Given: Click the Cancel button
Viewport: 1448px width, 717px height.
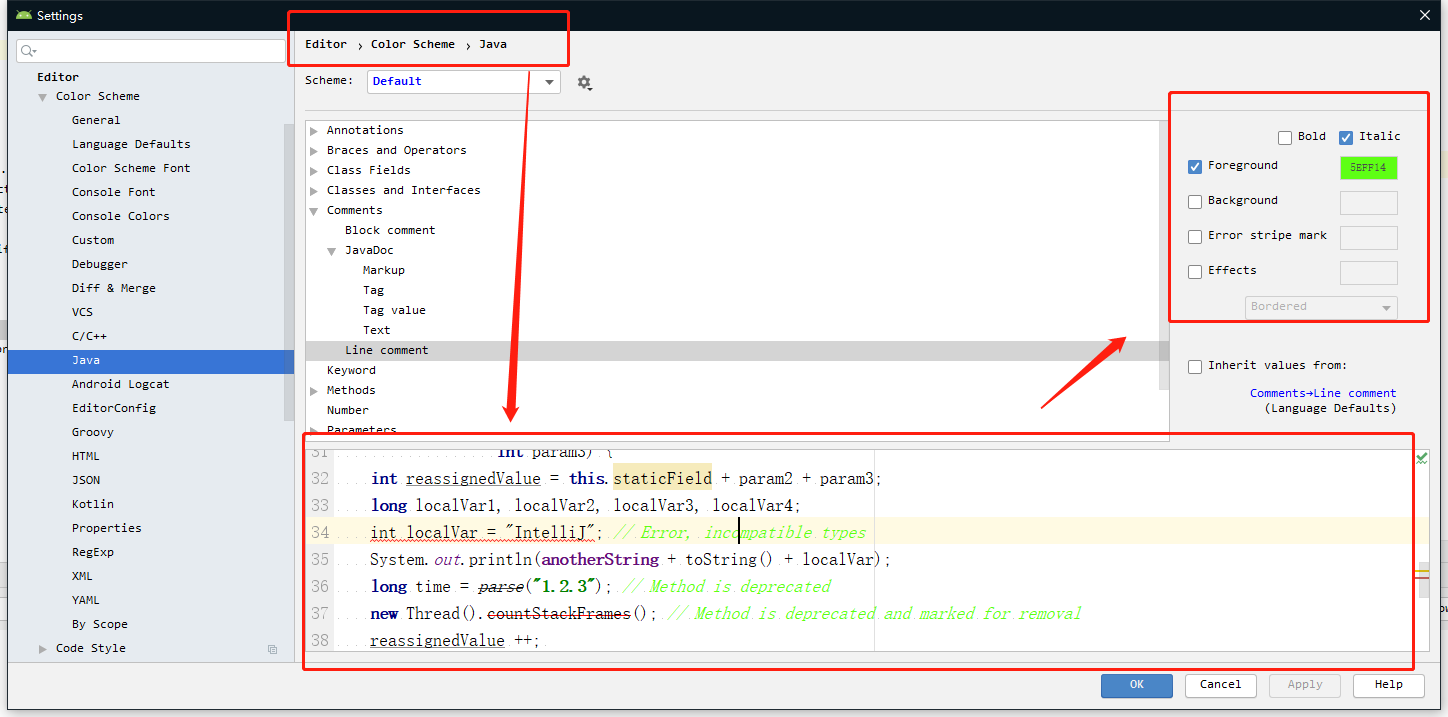Looking at the screenshot, I should click(x=1221, y=685).
